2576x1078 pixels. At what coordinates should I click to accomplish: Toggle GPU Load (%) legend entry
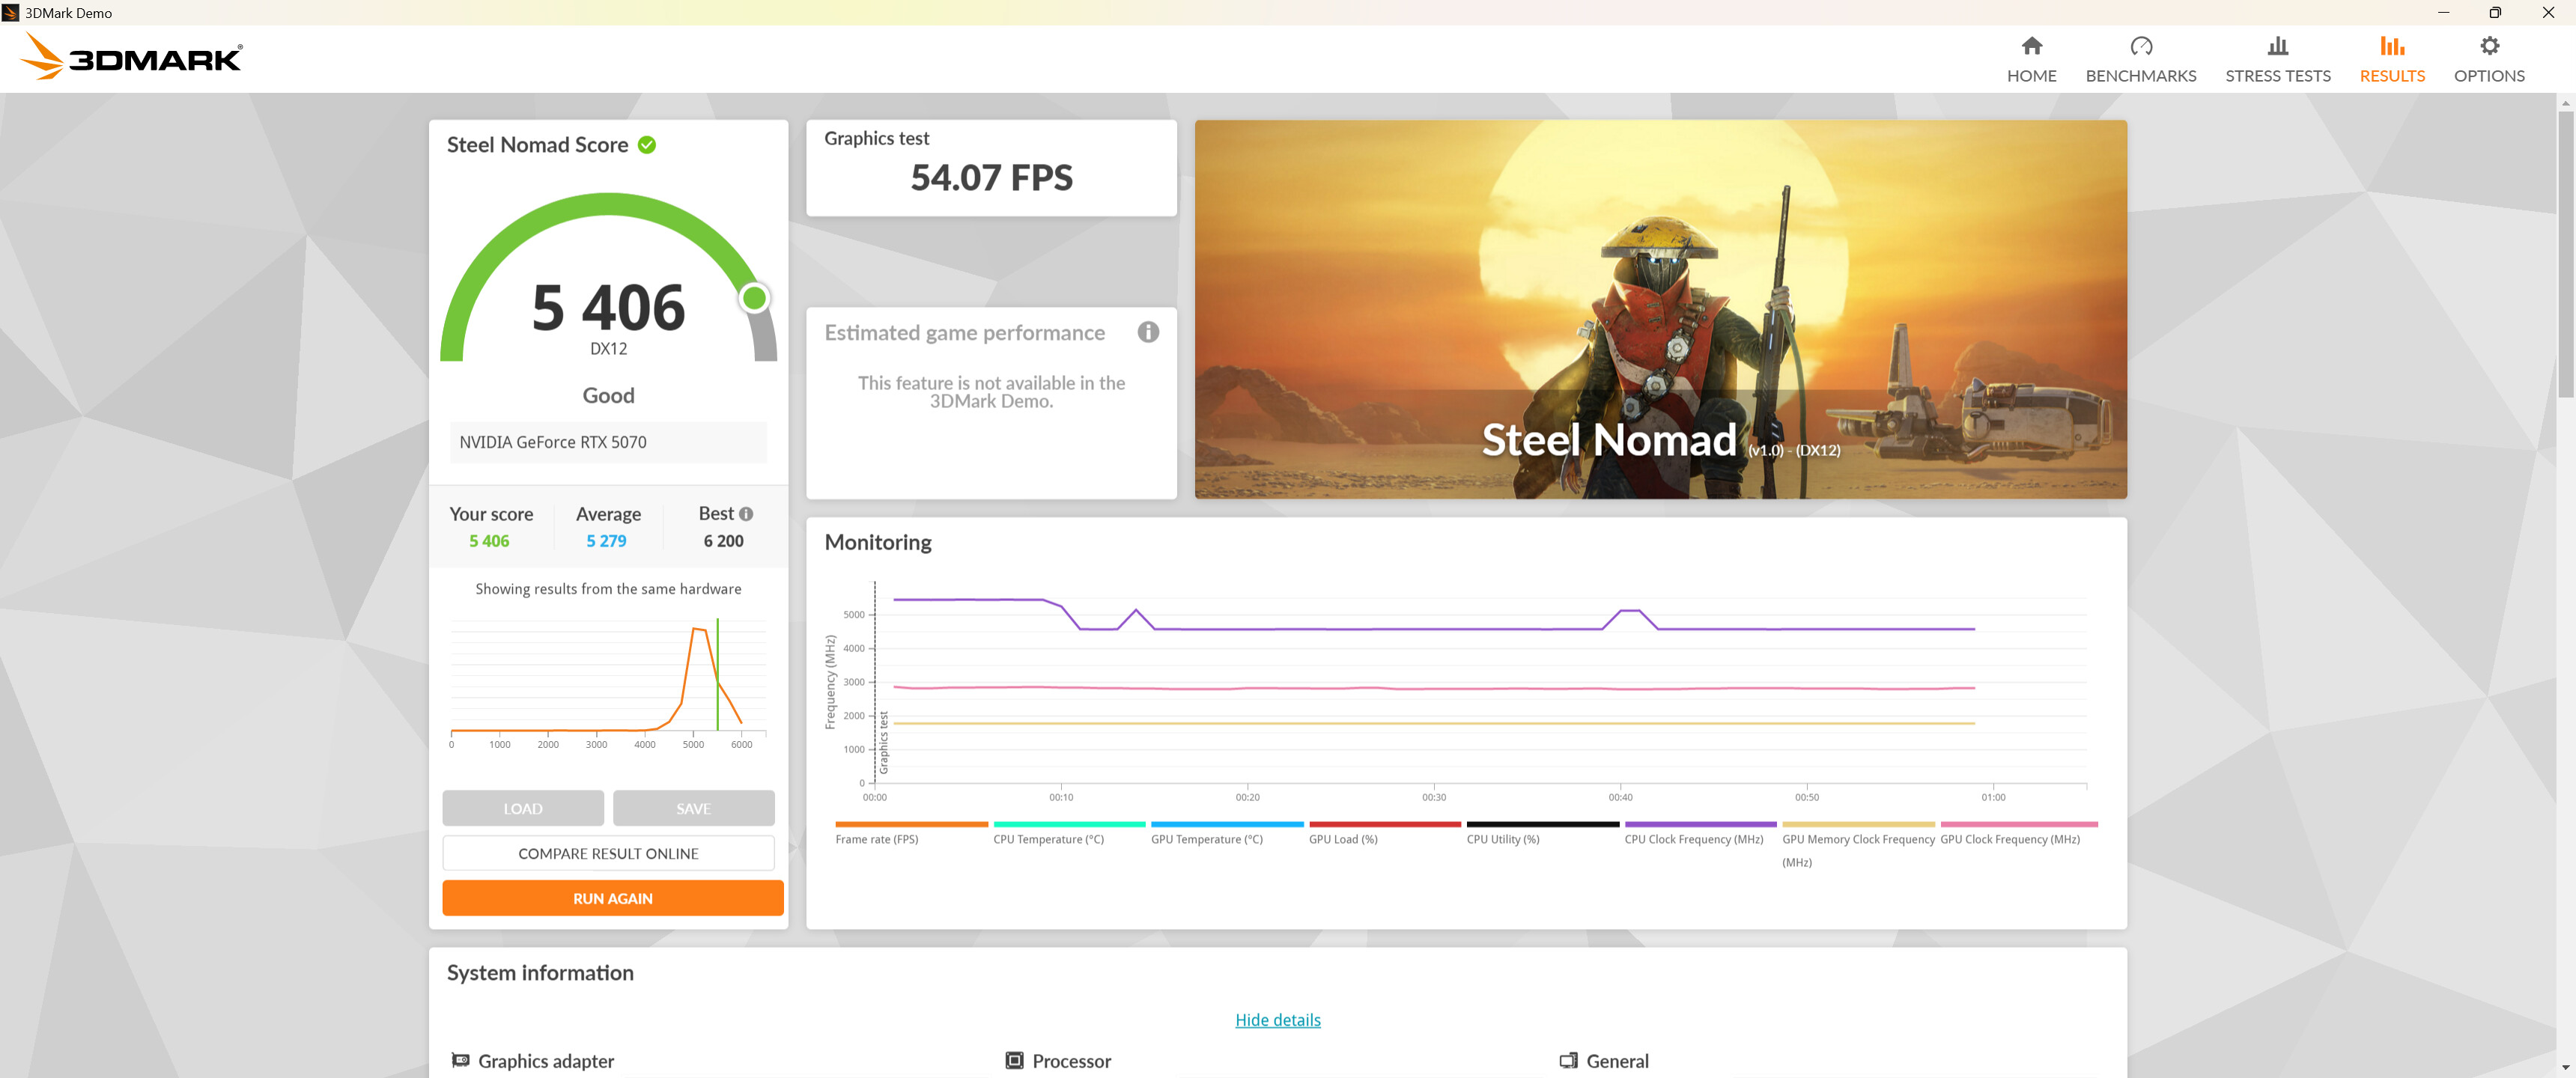1343,839
